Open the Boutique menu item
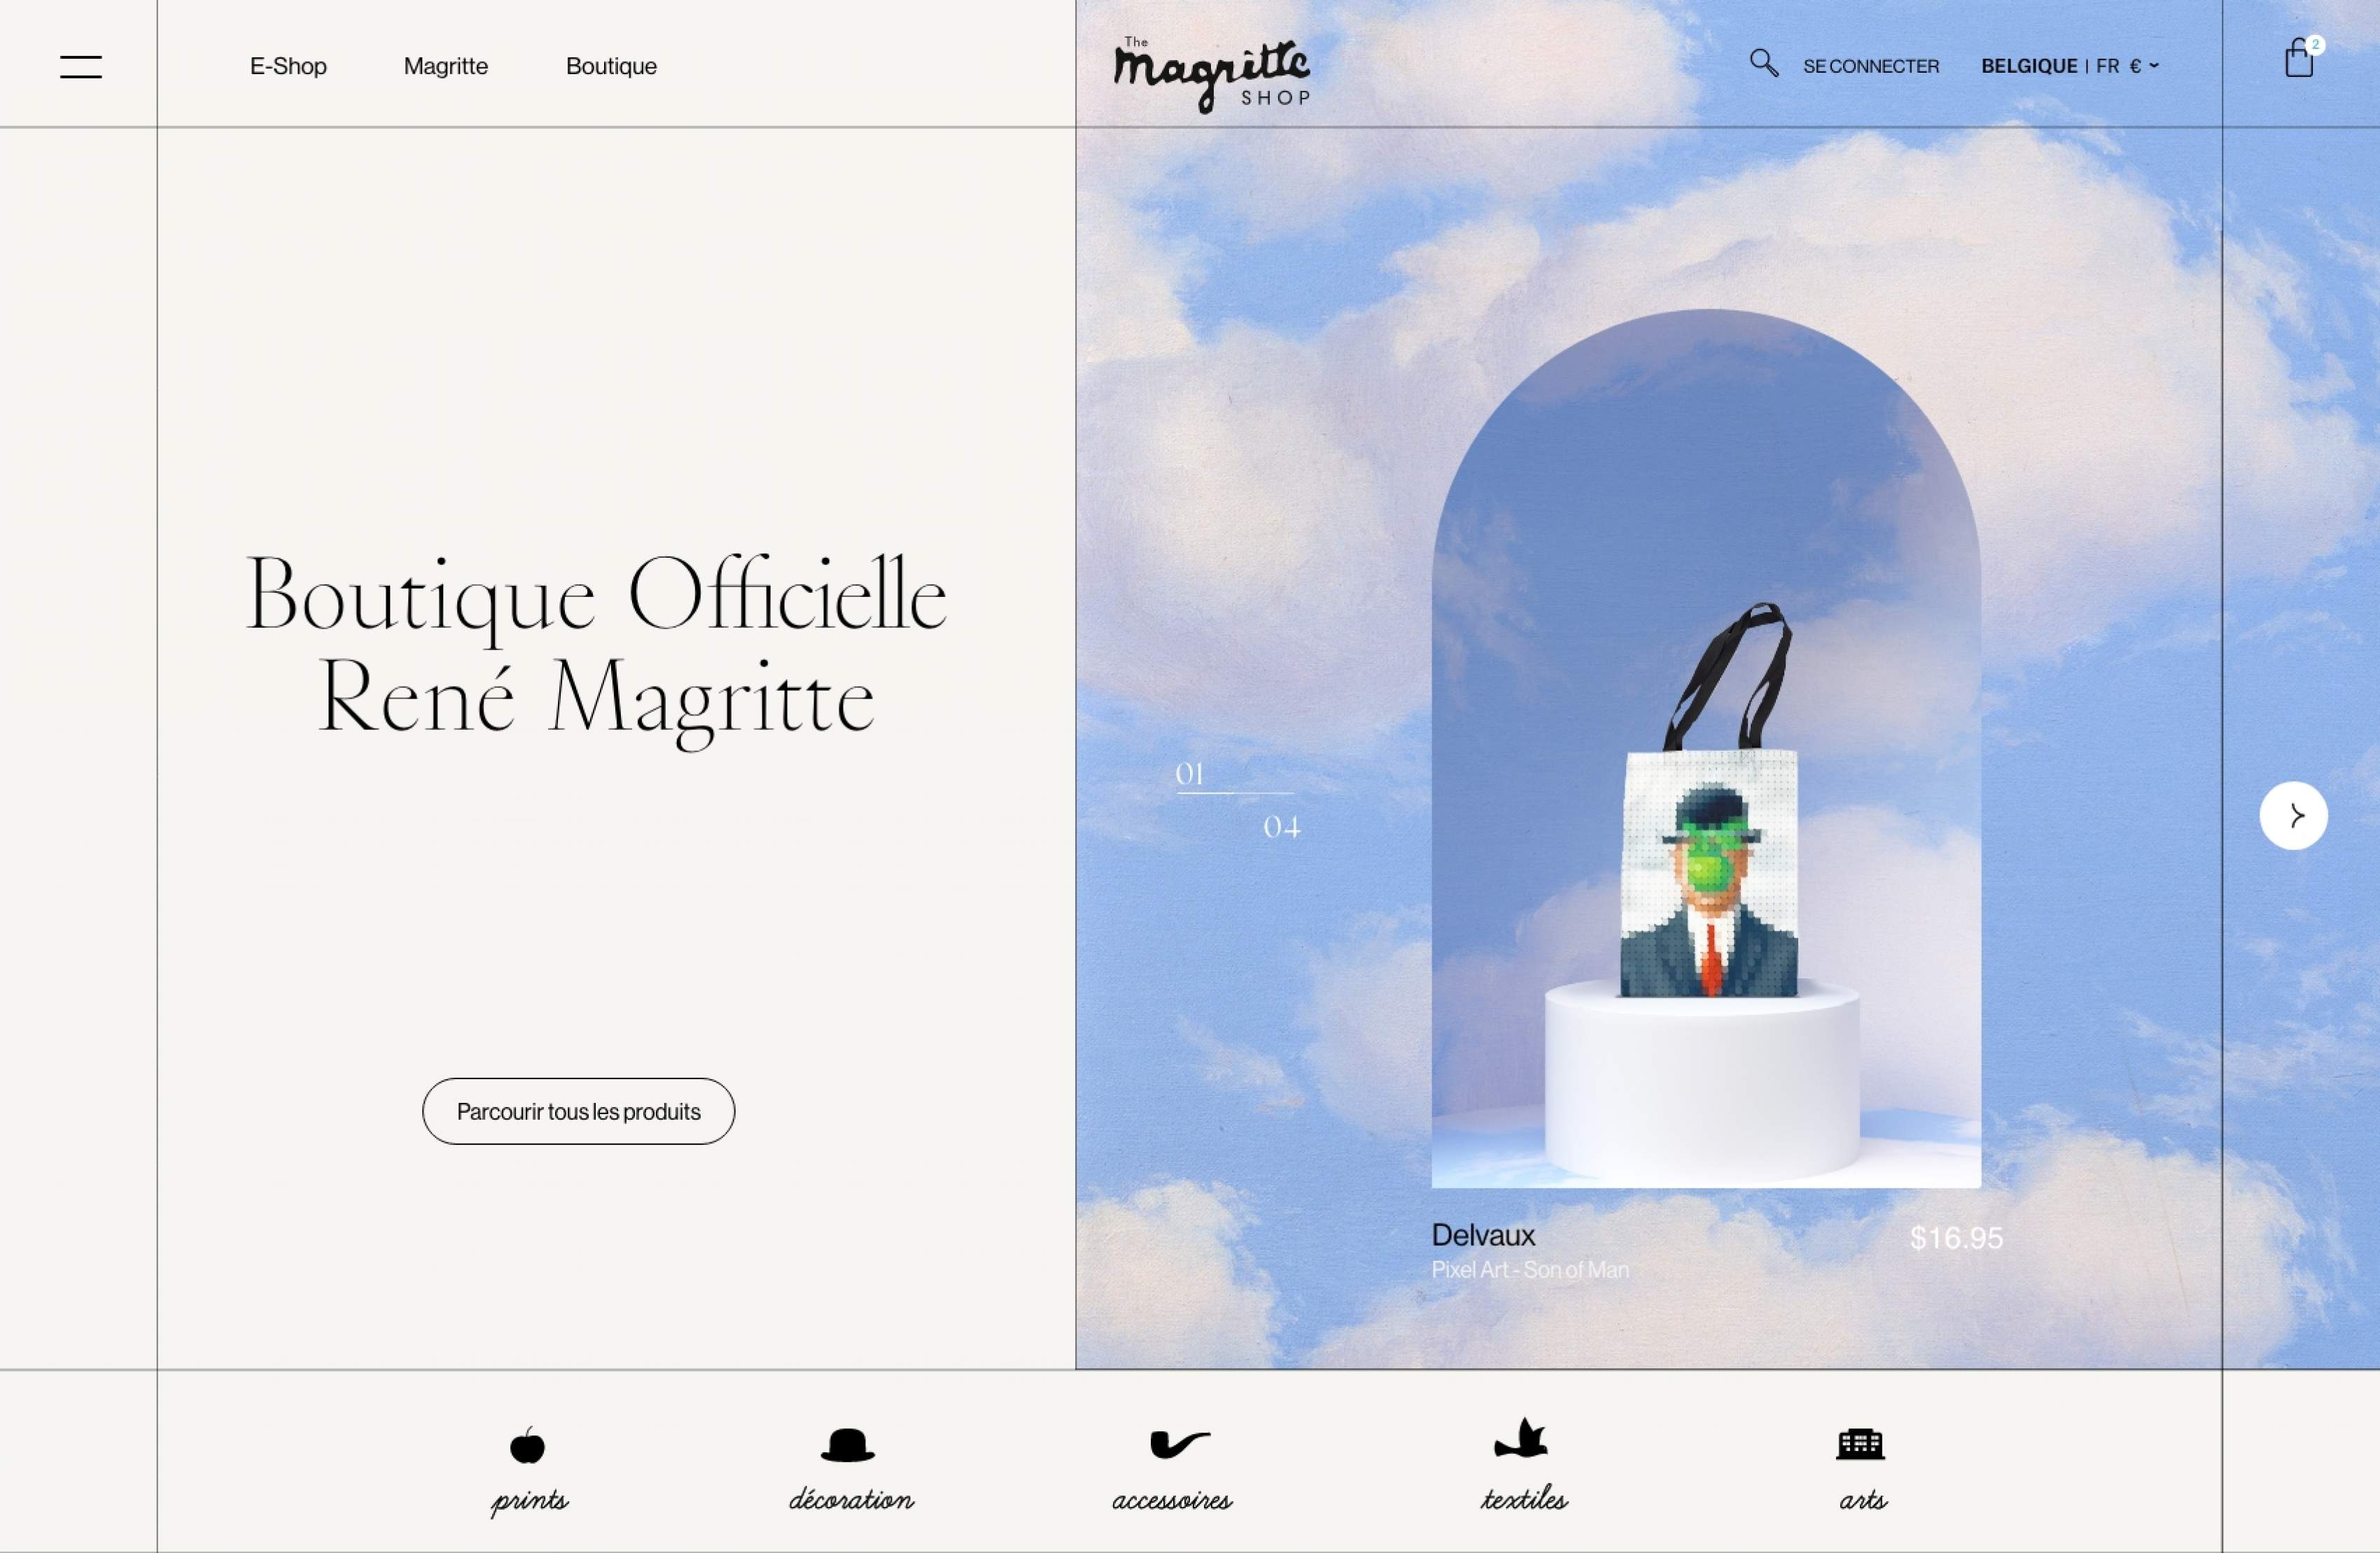Viewport: 2380px width, 1553px height. (x=611, y=66)
